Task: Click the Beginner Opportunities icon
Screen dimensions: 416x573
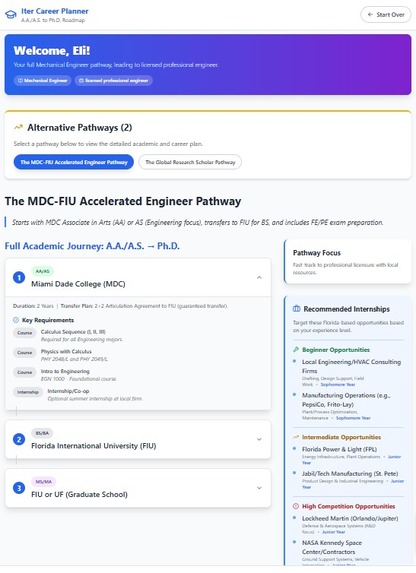Action: (x=296, y=350)
